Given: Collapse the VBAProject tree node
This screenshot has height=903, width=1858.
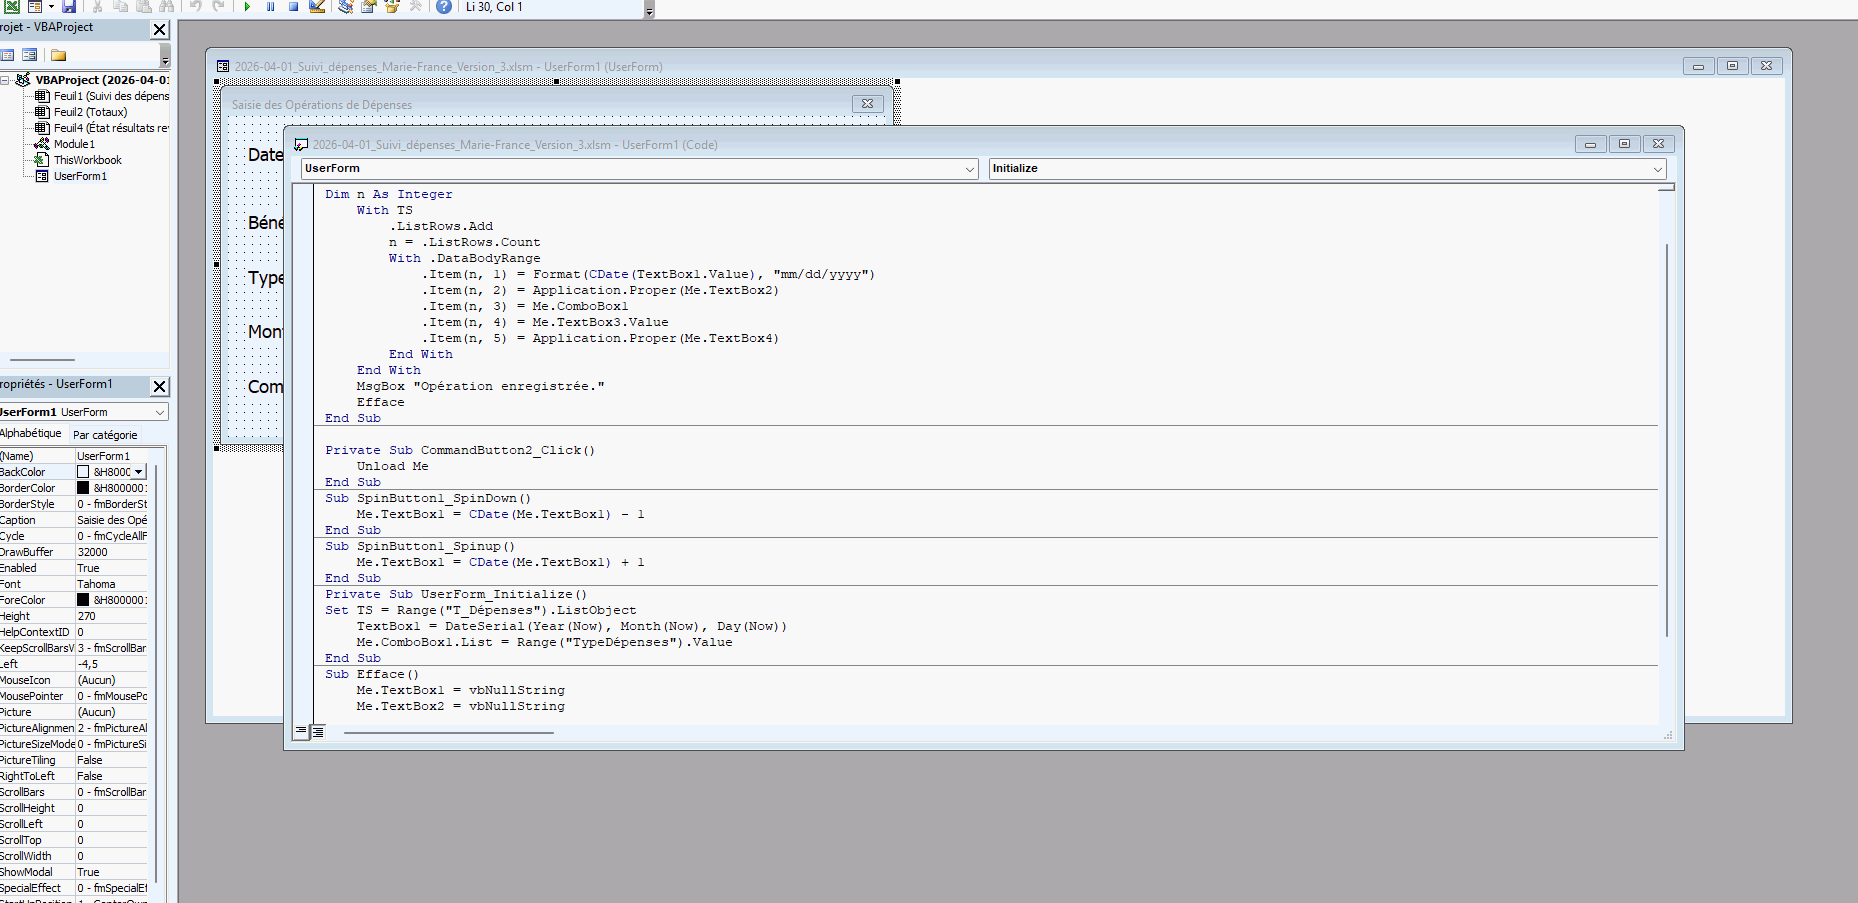Looking at the screenshot, I should pyautogui.click(x=5, y=80).
